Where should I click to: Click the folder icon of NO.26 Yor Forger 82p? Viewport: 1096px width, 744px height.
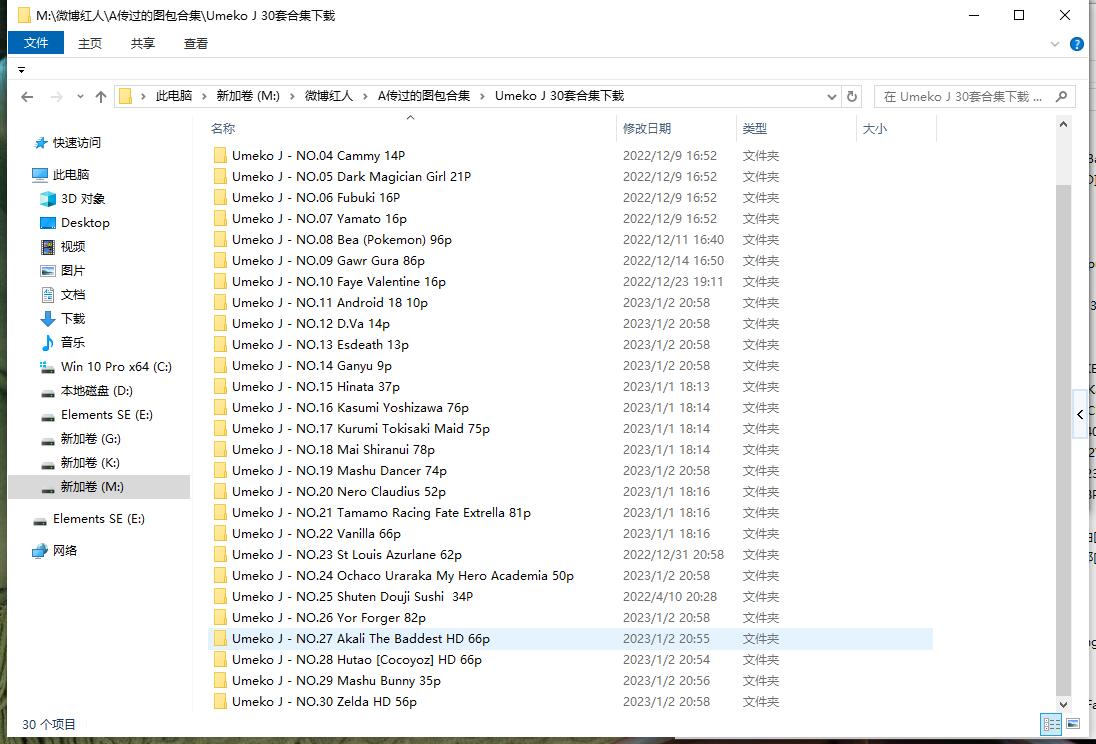point(220,617)
